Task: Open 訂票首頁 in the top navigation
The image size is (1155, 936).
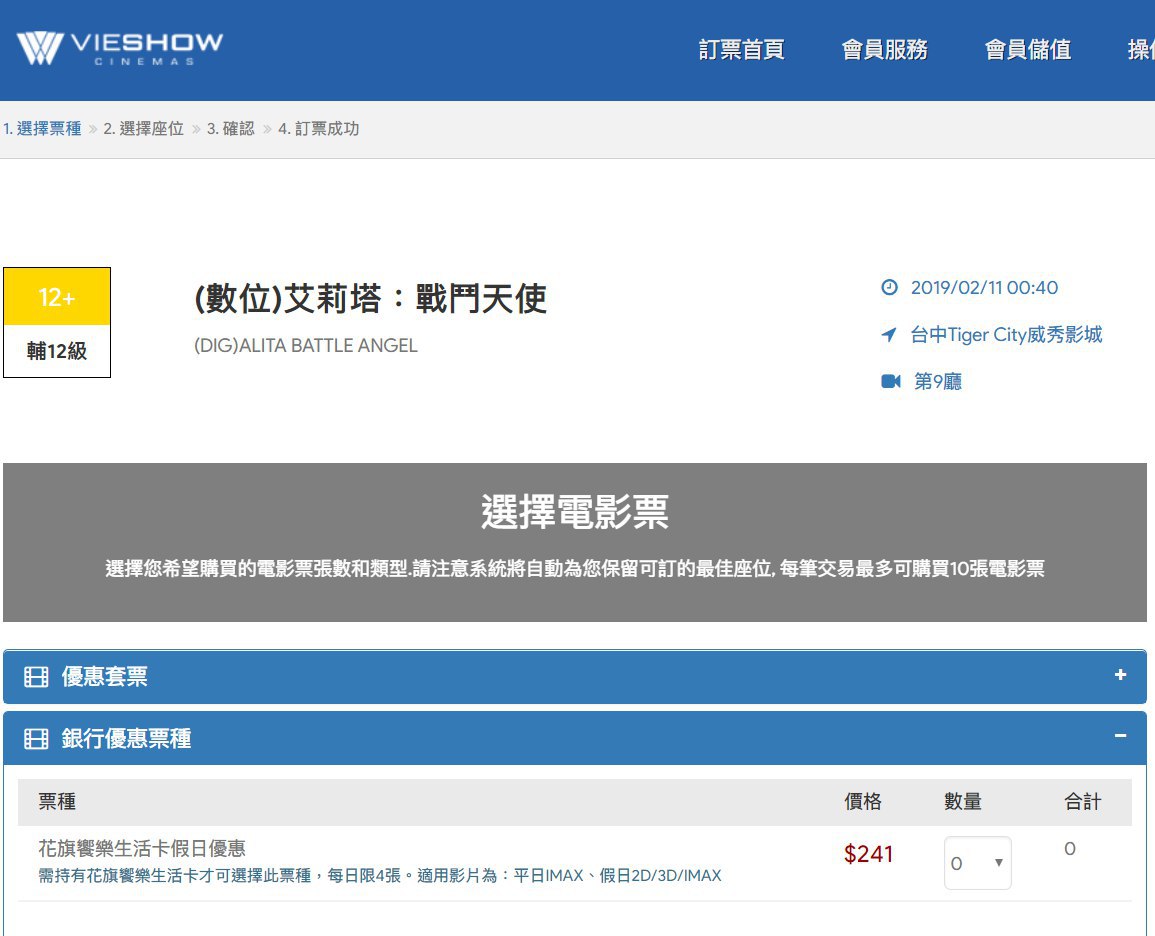Action: (741, 50)
